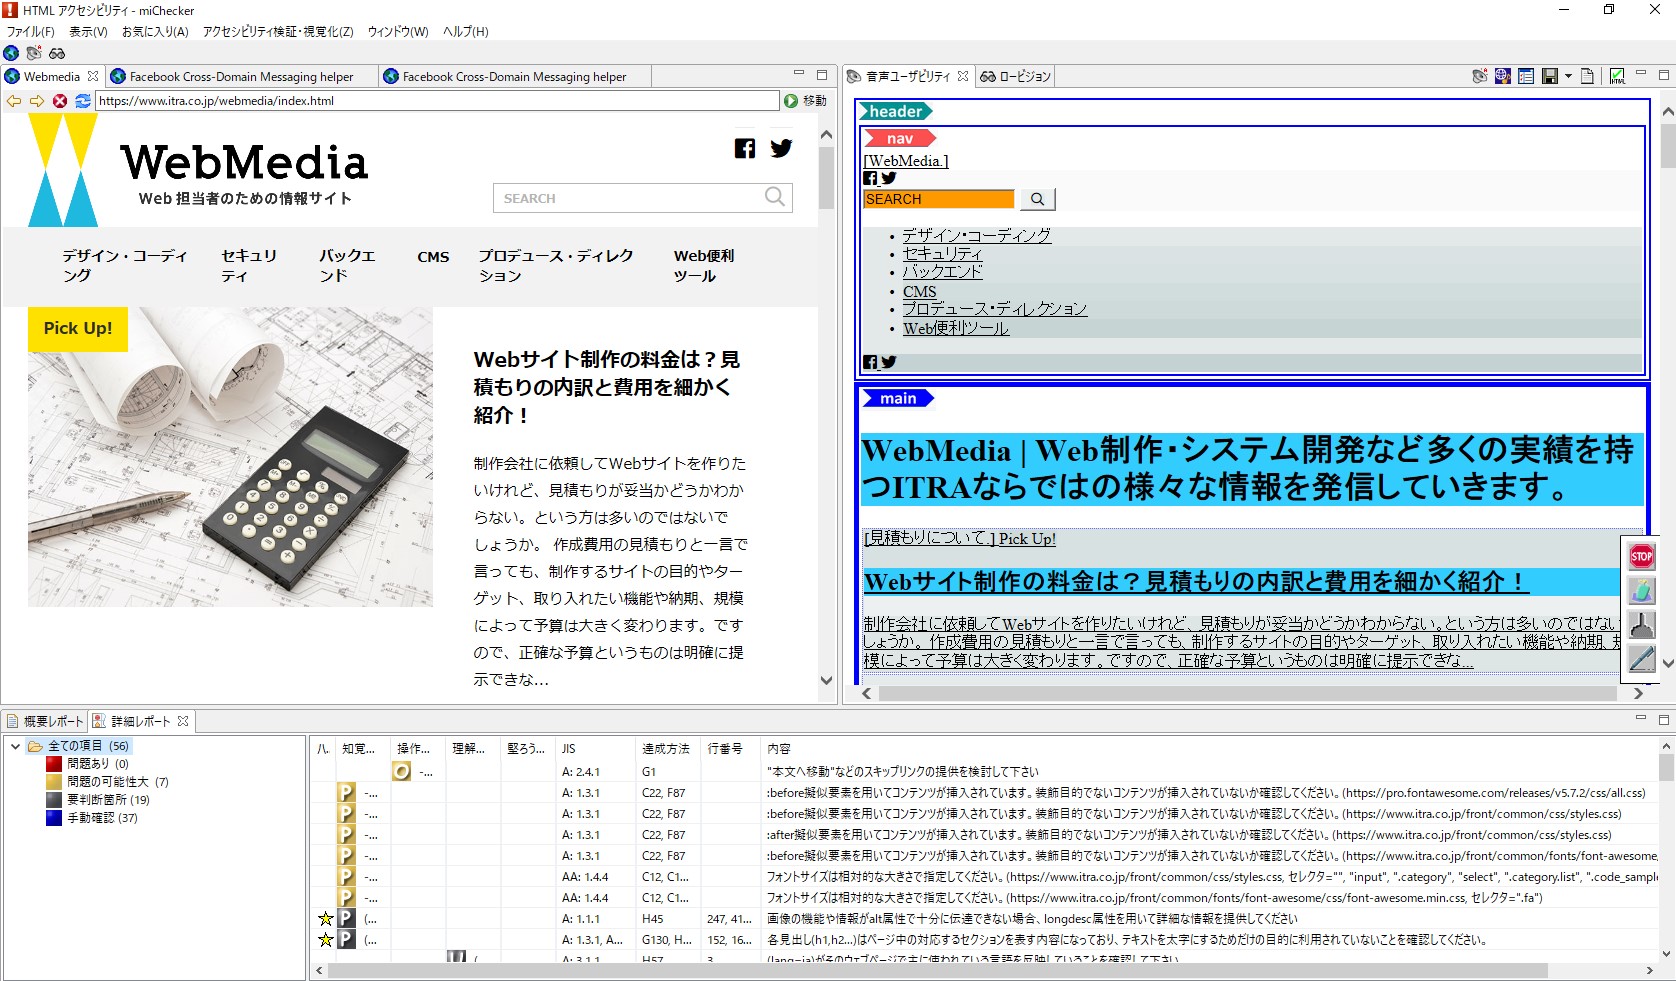Click the orange SEARCH field in visualization panel
Image resolution: width=1676 pixels, height=981 pixels.
point(938,199)
